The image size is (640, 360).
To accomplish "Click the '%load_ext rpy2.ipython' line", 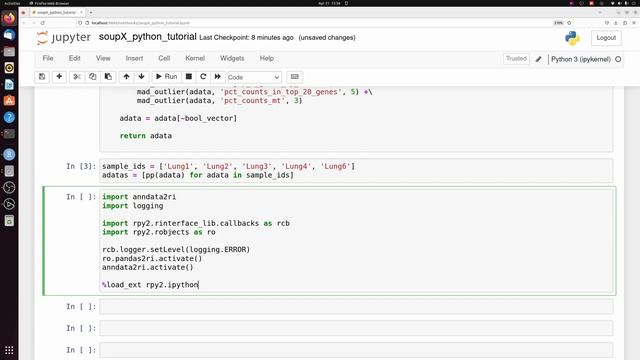I will 150,284.
